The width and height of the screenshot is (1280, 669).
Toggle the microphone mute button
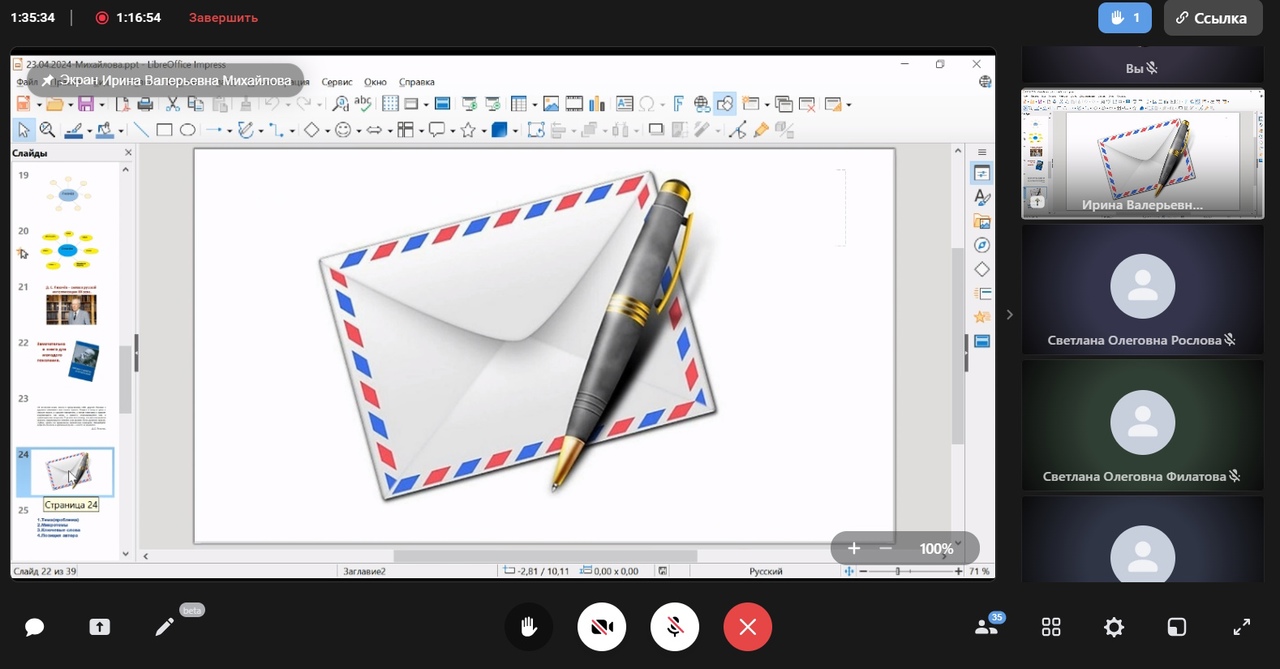point(675,627)
